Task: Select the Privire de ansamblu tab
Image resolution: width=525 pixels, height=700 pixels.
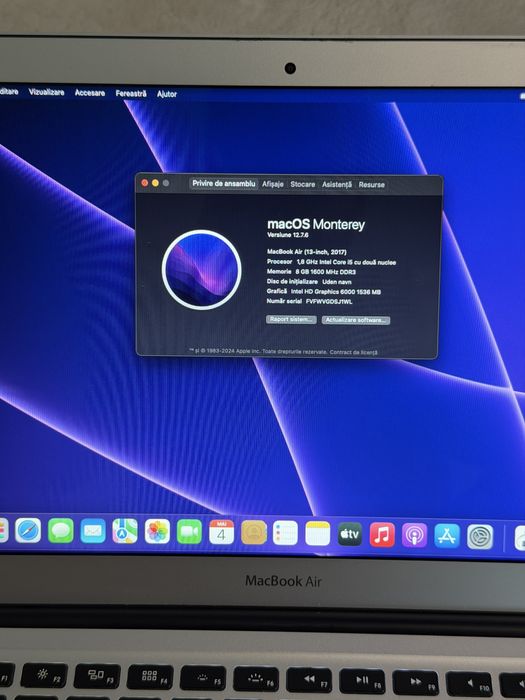Action: coord(224,183)
